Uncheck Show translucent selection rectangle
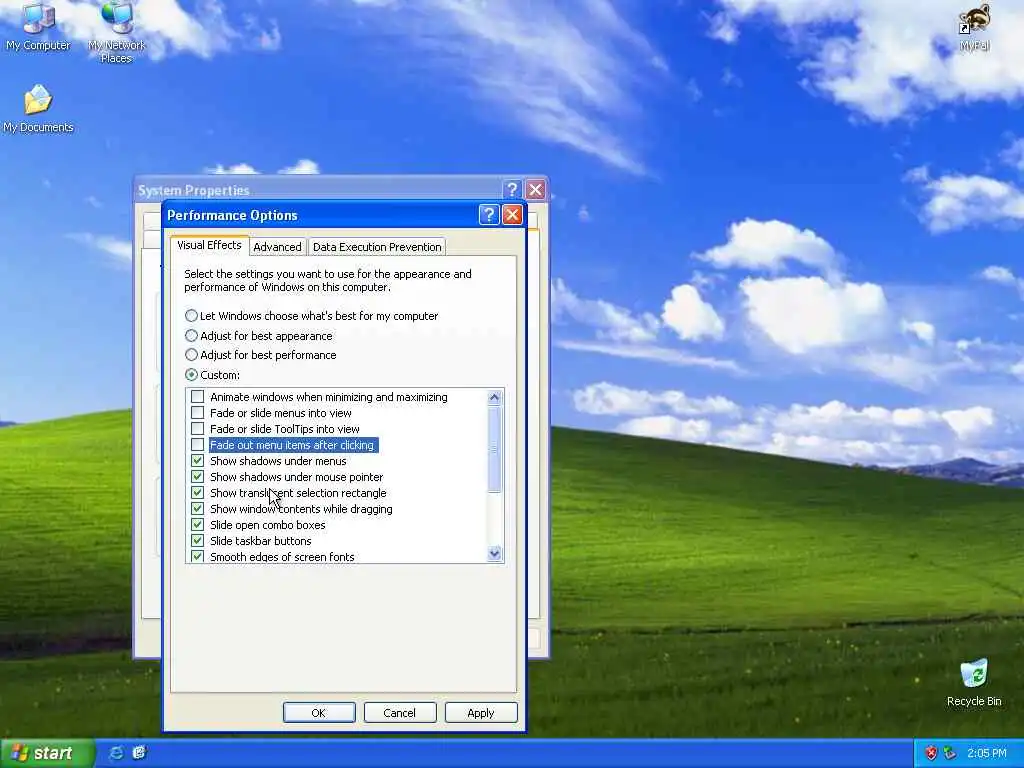This screenshot has height=768, width=1024. [197, 492]
